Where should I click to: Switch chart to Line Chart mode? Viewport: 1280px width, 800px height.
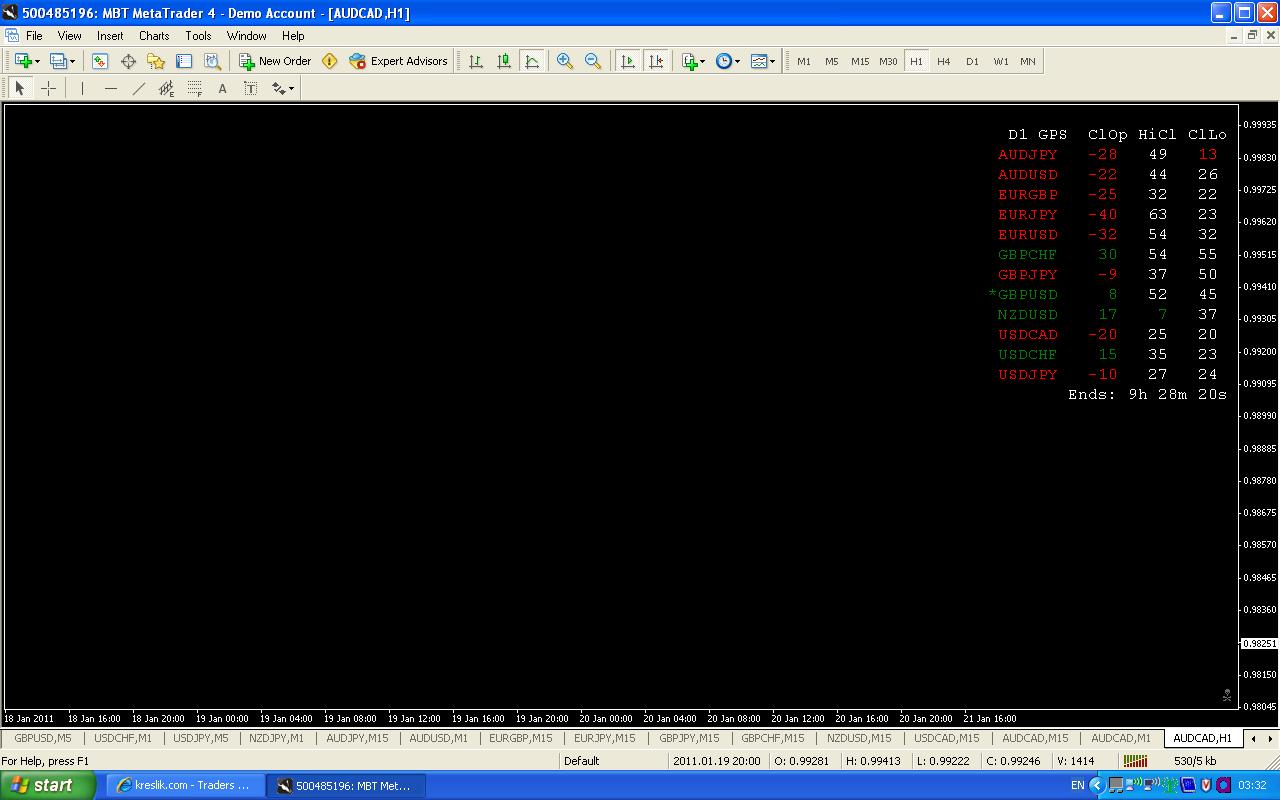click(x=532, y=61)
